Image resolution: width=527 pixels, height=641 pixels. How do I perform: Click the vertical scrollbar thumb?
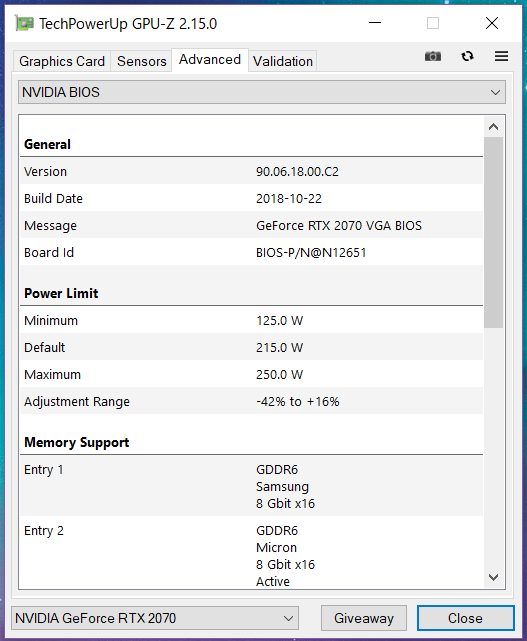point(493,232)
